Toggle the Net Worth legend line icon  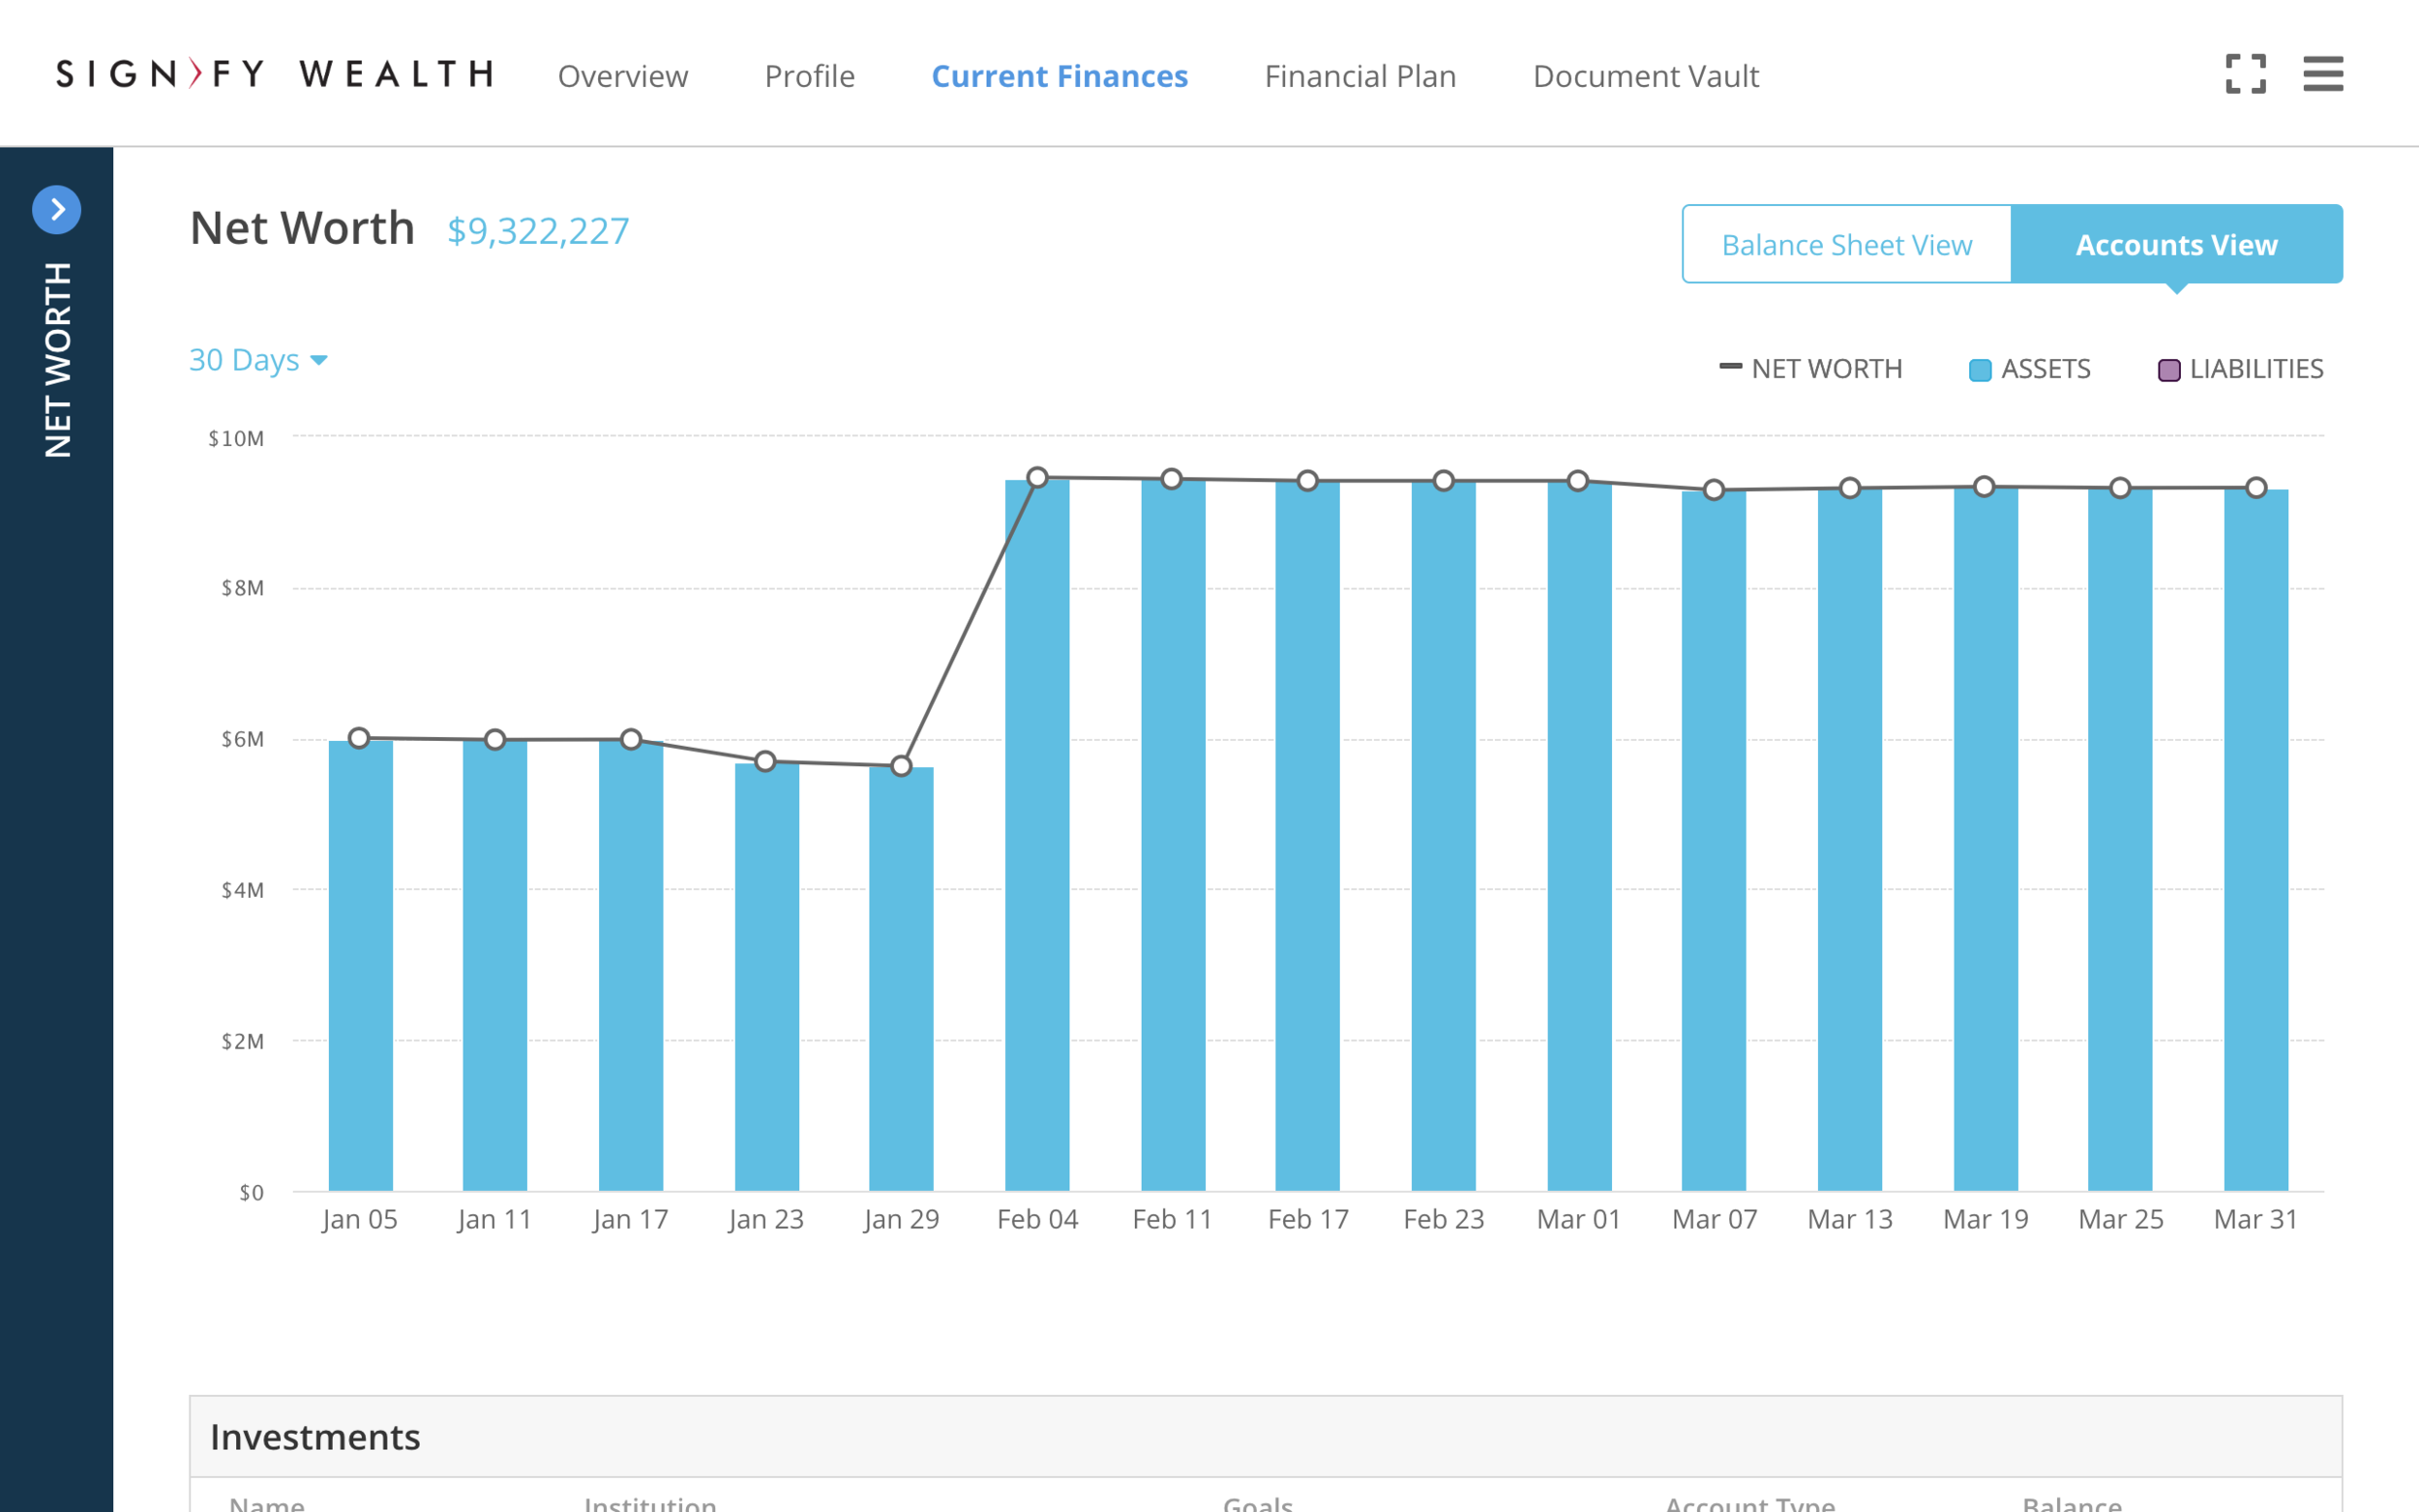[x=1730, y=367]
